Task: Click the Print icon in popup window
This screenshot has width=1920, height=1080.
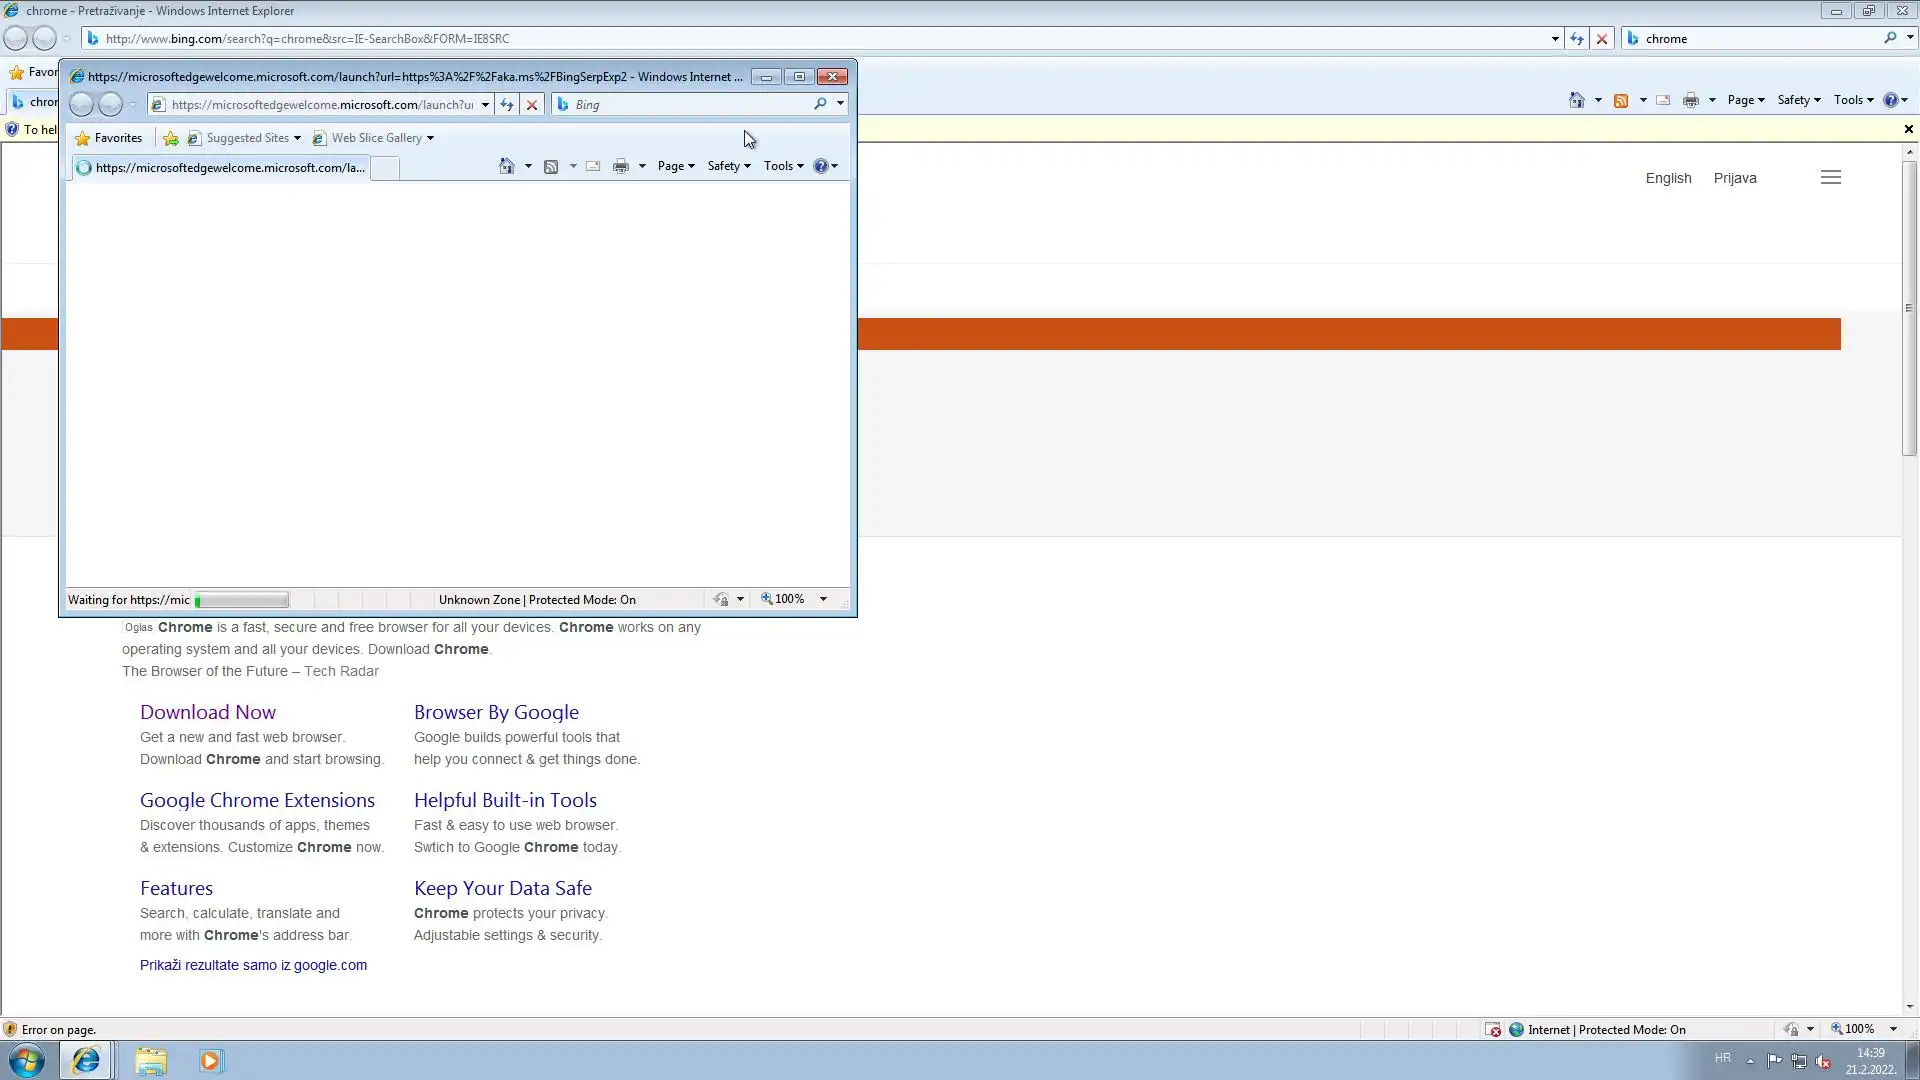Action: [x=621, y=167]
